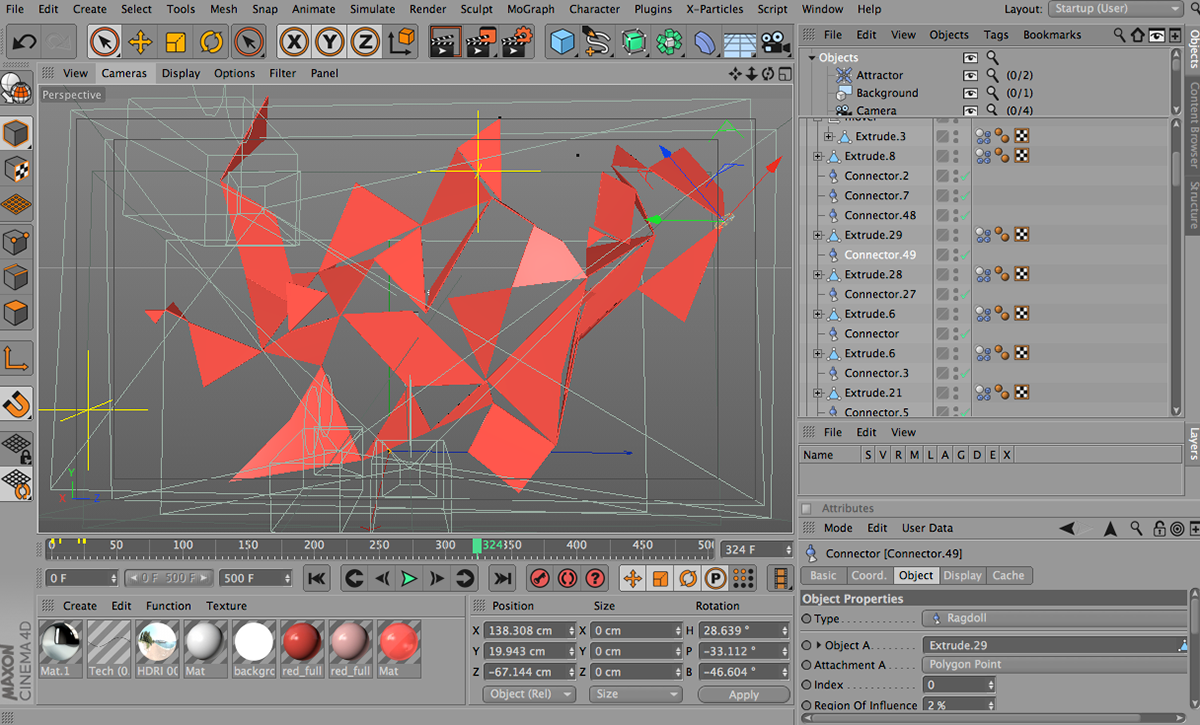This screenshot has height=725, width=1200.
Task: Select the Move tool icon
Action: click(x=140, y=42)
